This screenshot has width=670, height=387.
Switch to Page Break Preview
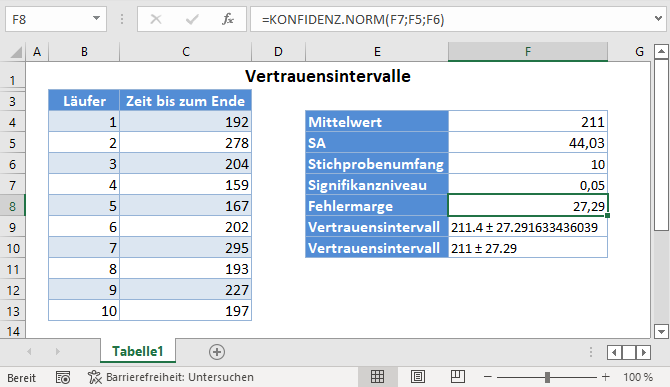click(x=458, y=376)
